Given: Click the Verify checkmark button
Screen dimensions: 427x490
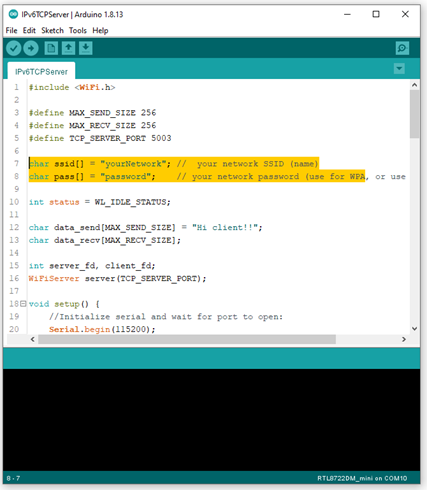Looking at the screenshot, I should 14,48.
